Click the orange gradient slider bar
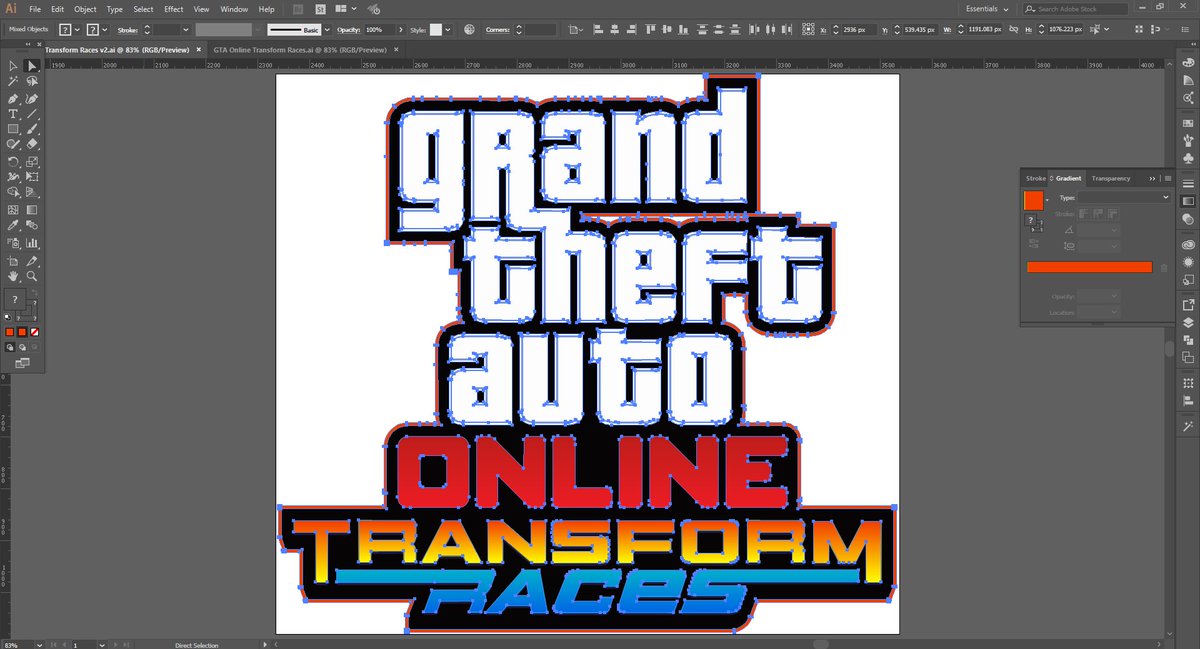The width and height of the screenshot is (1200, 649). (1089, 267)
